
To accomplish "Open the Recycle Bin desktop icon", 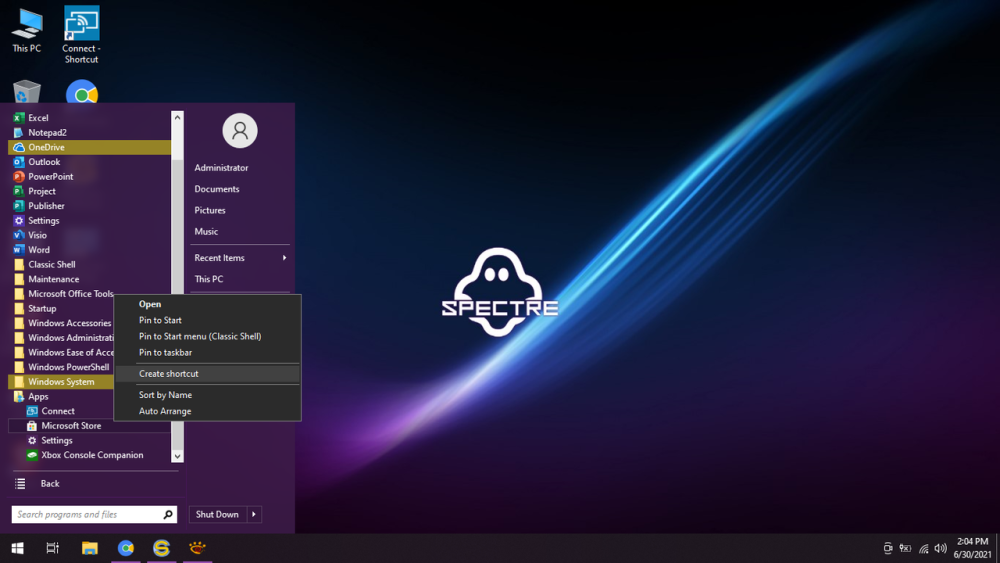I will 27,92.
